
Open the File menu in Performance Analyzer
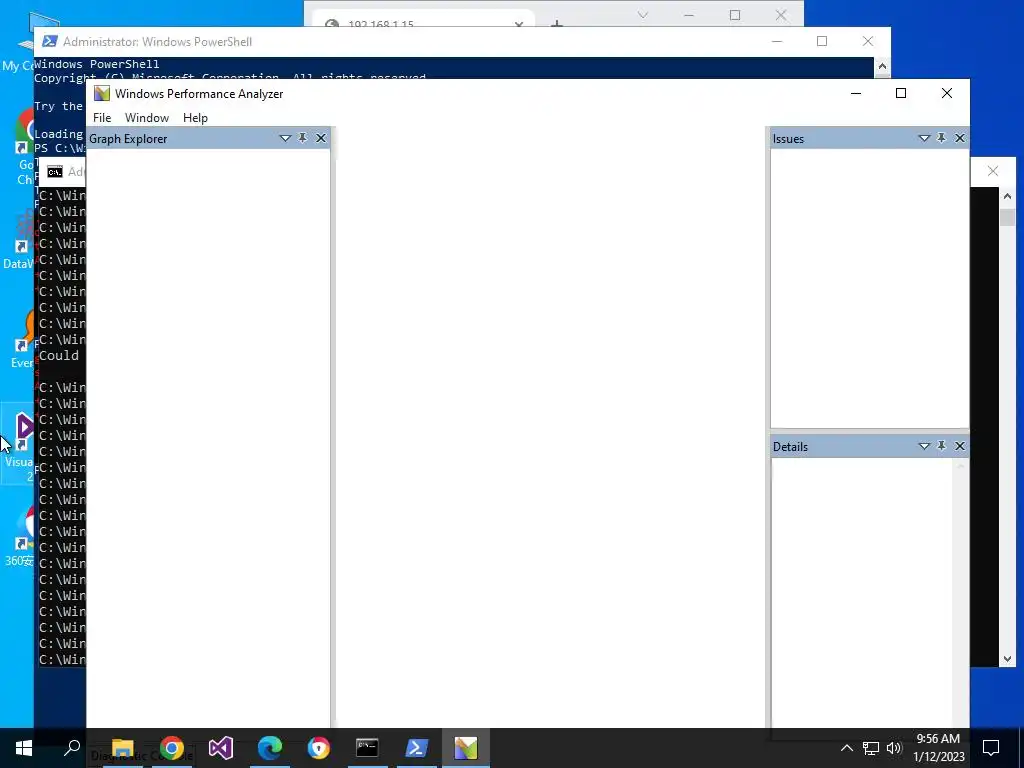[x=102, y=118]
